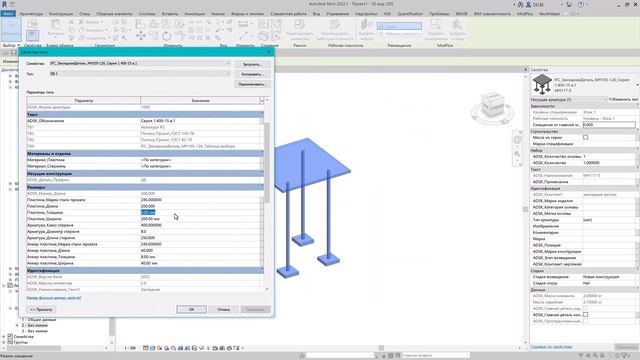Click the 'Копировать' button
The height and width of the screenshot is (360, 640).
[x=252, y=74]
